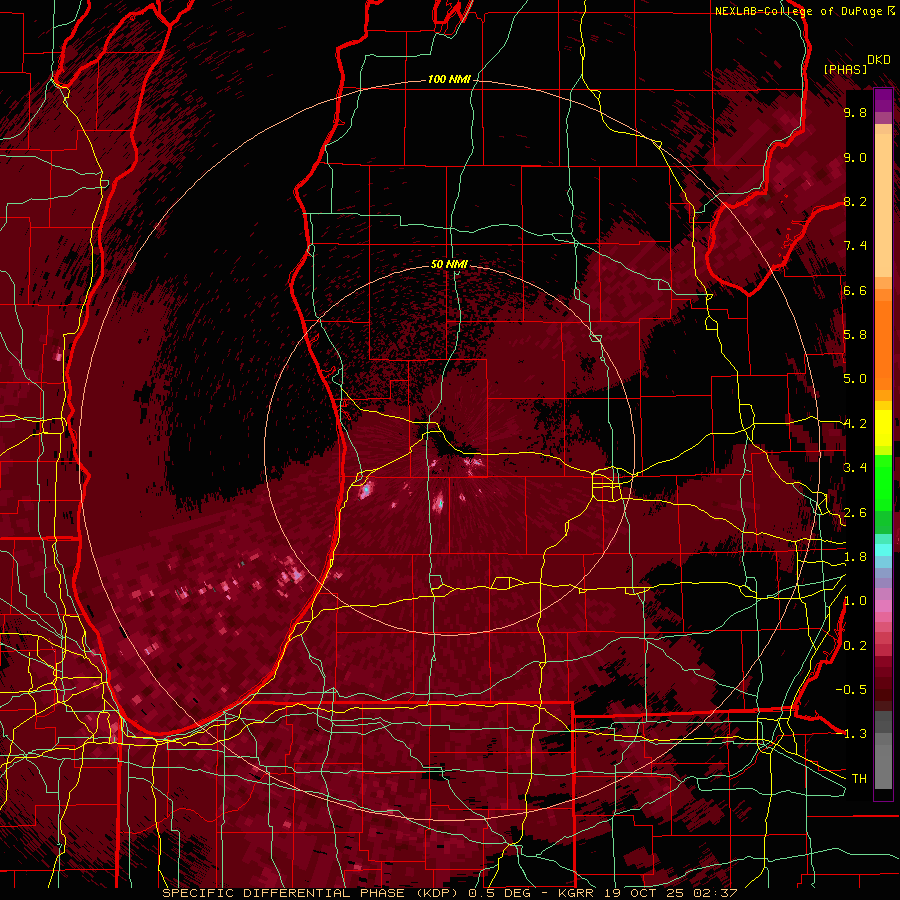Click the 9.8 value on the color scale

coord(855,112)
